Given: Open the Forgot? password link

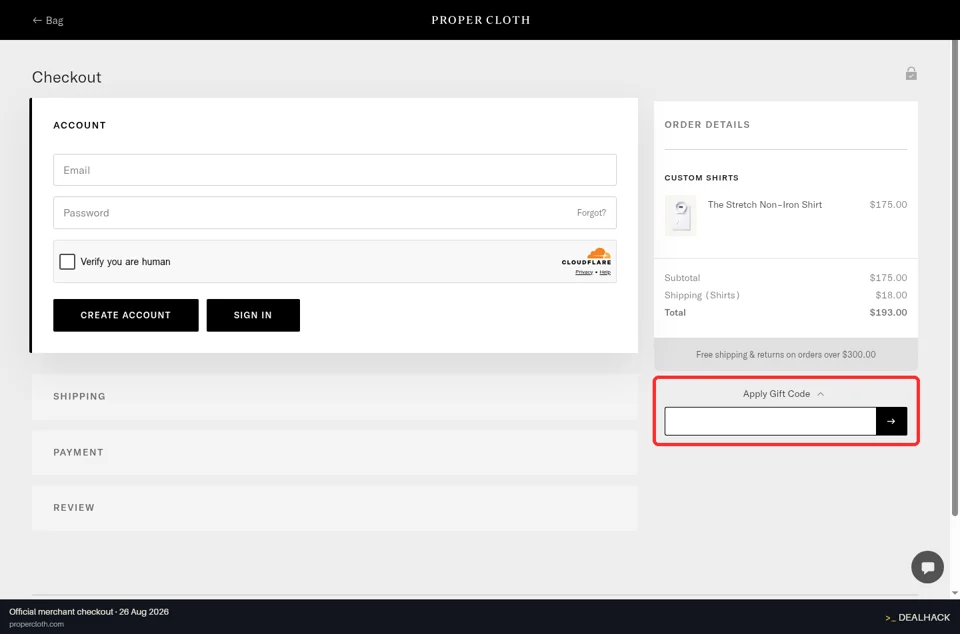Looking at the screenshot, I should (x=591, y=213).
